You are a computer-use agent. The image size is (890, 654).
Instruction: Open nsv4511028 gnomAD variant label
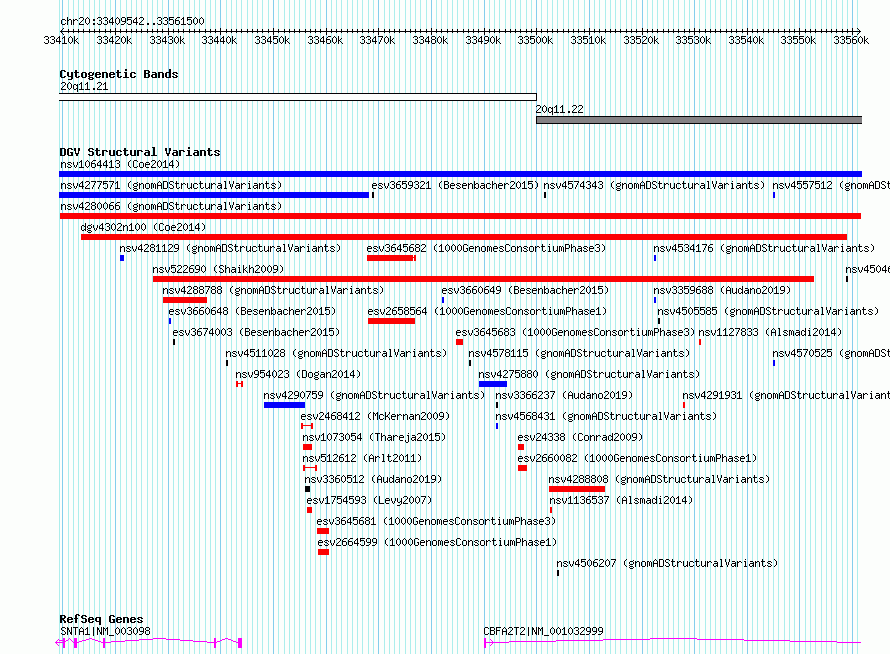point(336,354)
